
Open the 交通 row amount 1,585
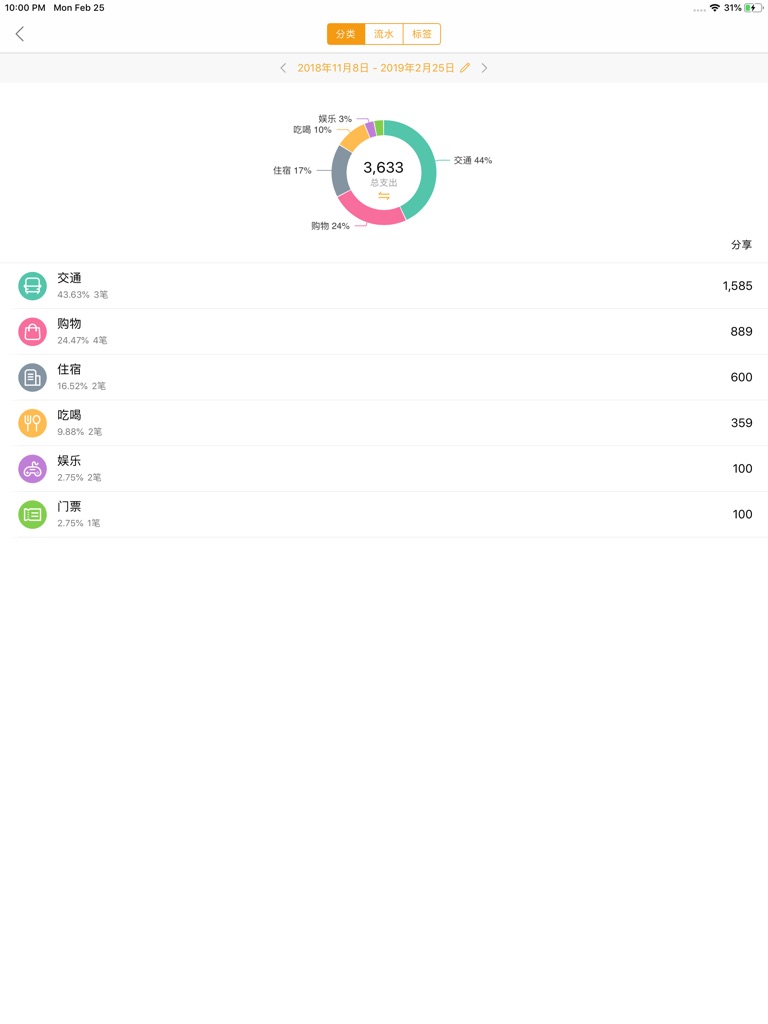(737, 286)
